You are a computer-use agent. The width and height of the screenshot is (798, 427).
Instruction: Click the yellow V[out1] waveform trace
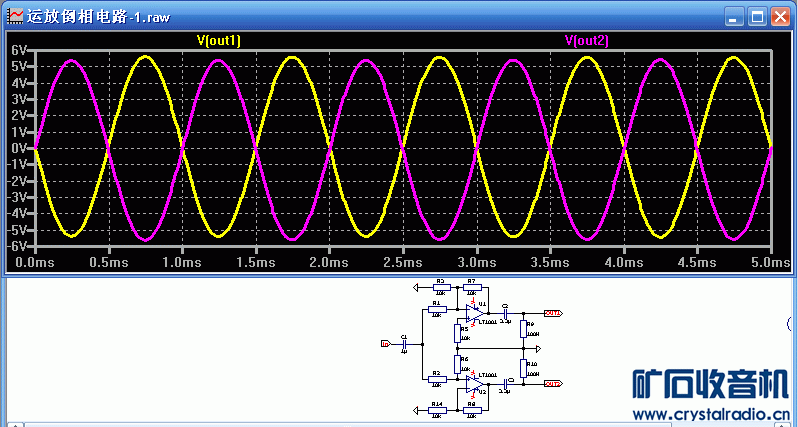pos(146,57)
